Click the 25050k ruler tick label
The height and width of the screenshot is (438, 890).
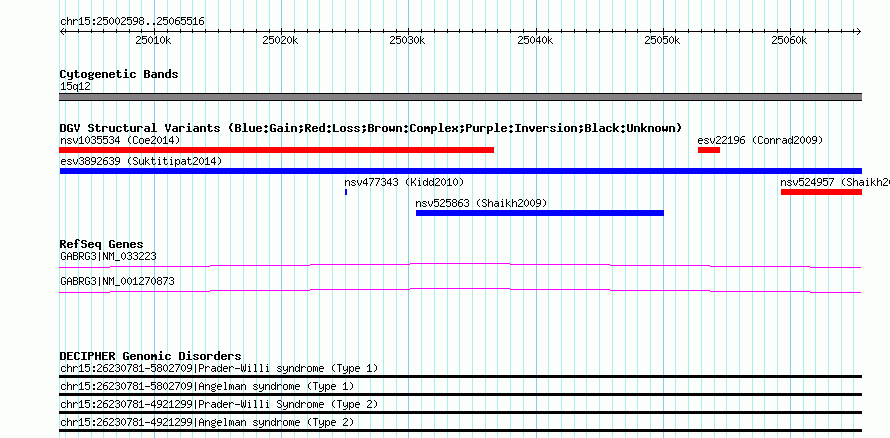pos(662,40)
